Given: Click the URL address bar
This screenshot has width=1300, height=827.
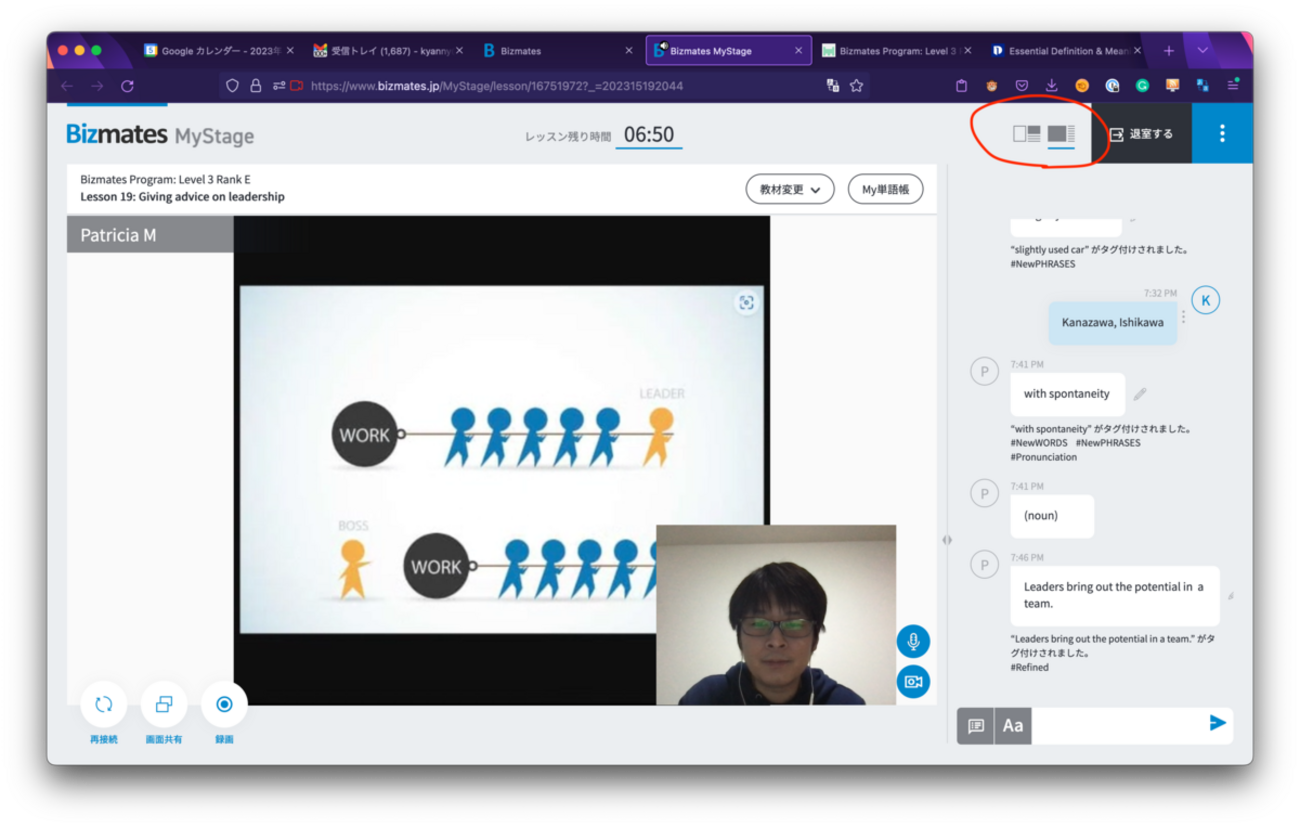Looking at the screenshot, I should pos(546,86).
